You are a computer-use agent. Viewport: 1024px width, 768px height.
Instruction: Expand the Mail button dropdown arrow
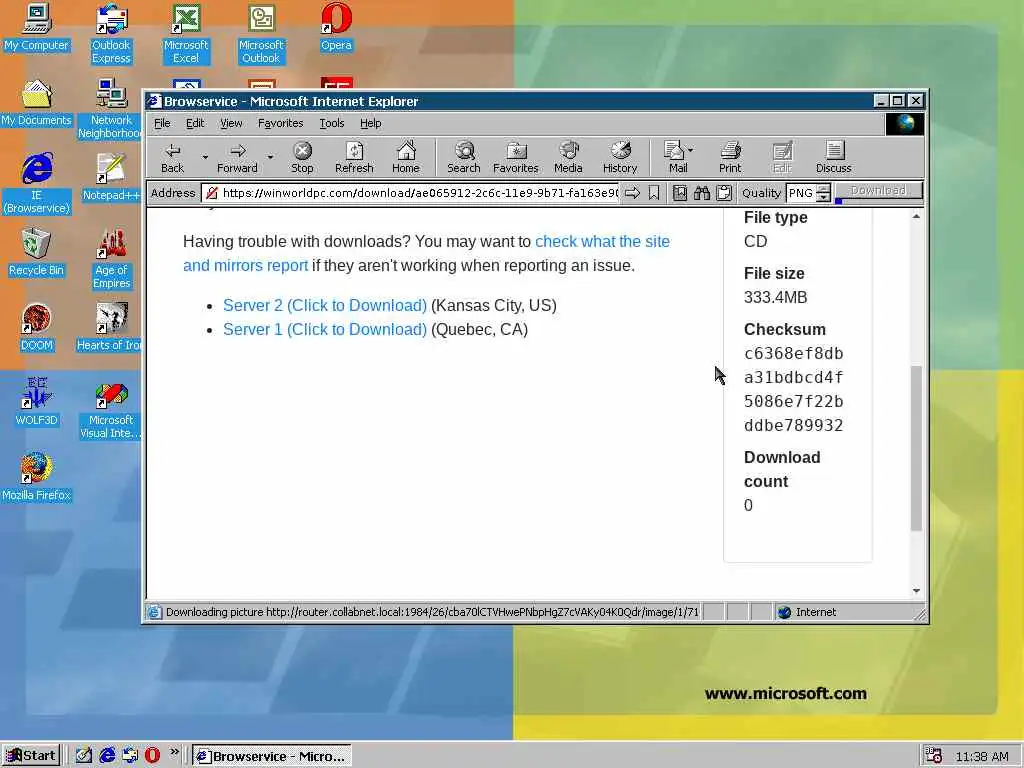coord(691,150)
